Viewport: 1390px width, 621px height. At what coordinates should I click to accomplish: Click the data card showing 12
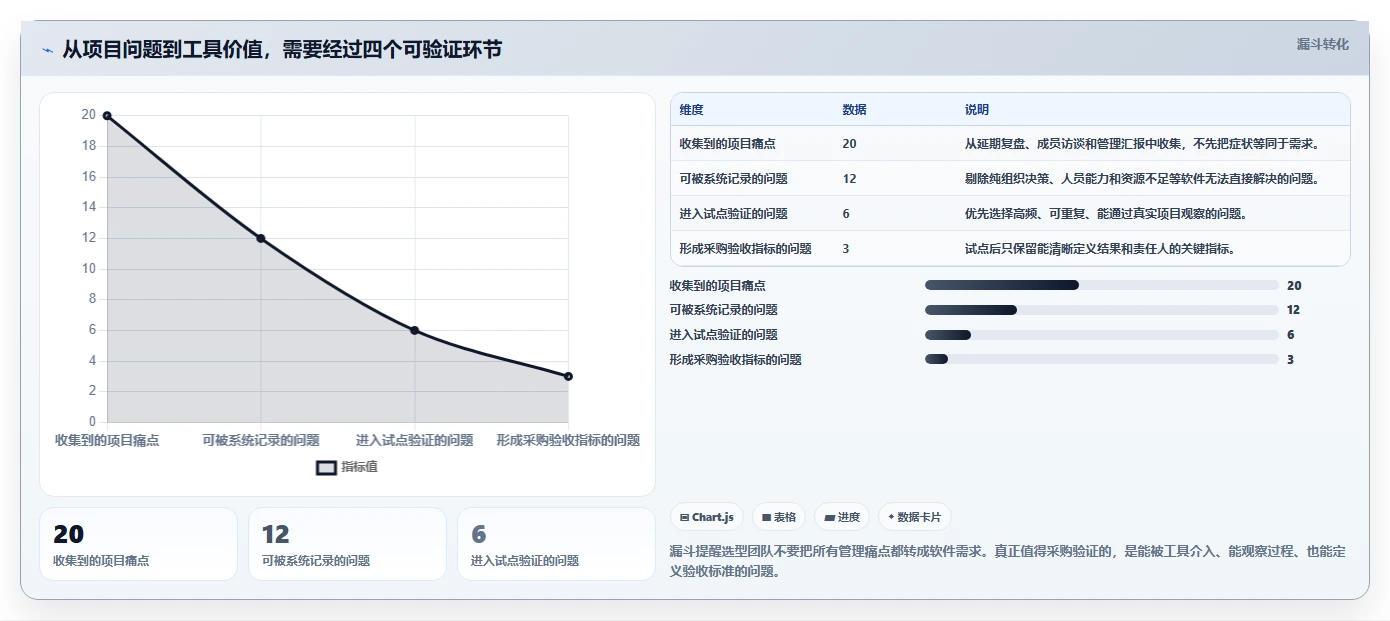point(347,544)
